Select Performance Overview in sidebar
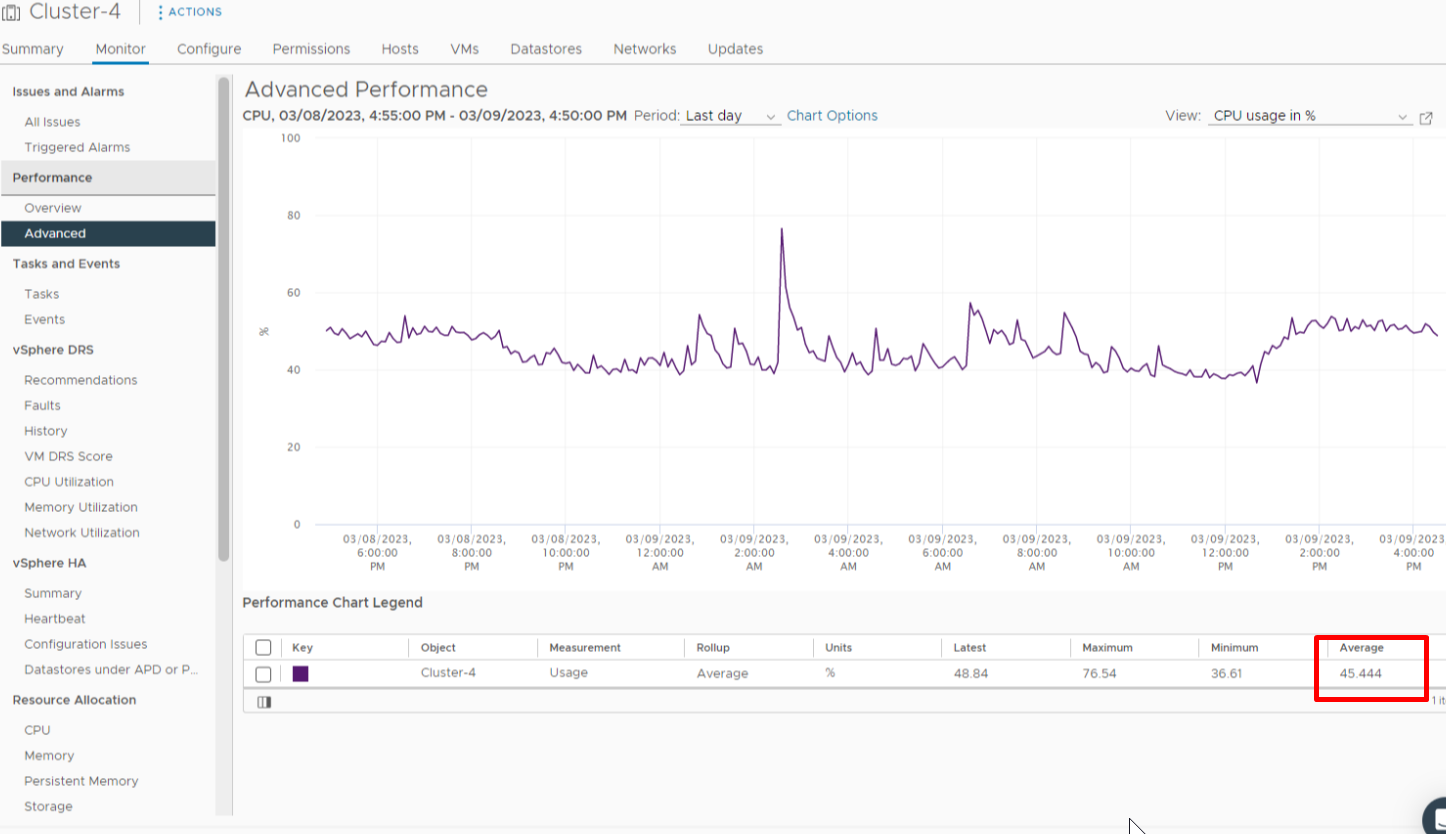1446x834 pixels. [x=53, y=208]
